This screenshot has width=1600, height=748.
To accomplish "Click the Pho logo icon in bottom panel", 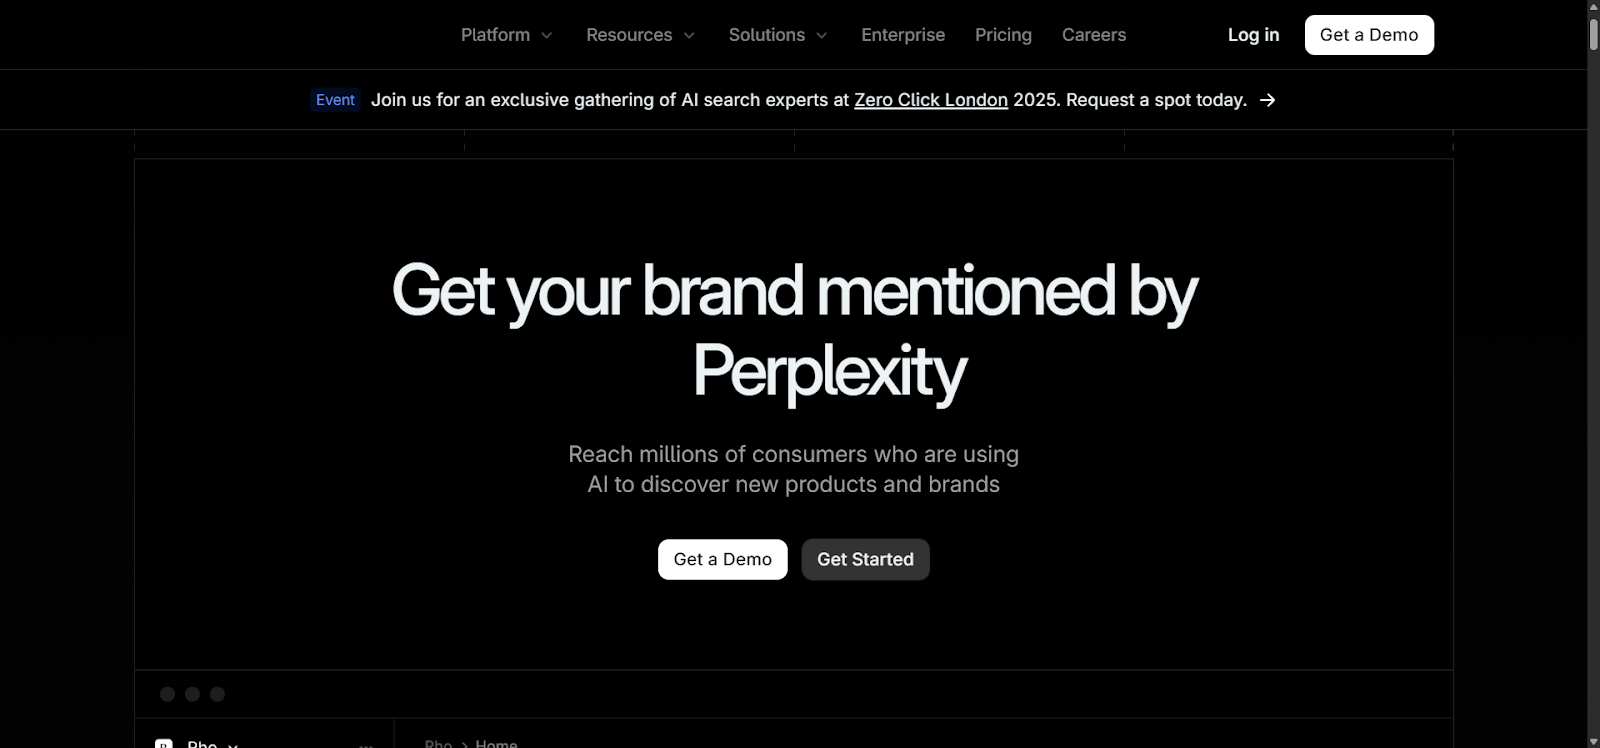I will (163, 745).
